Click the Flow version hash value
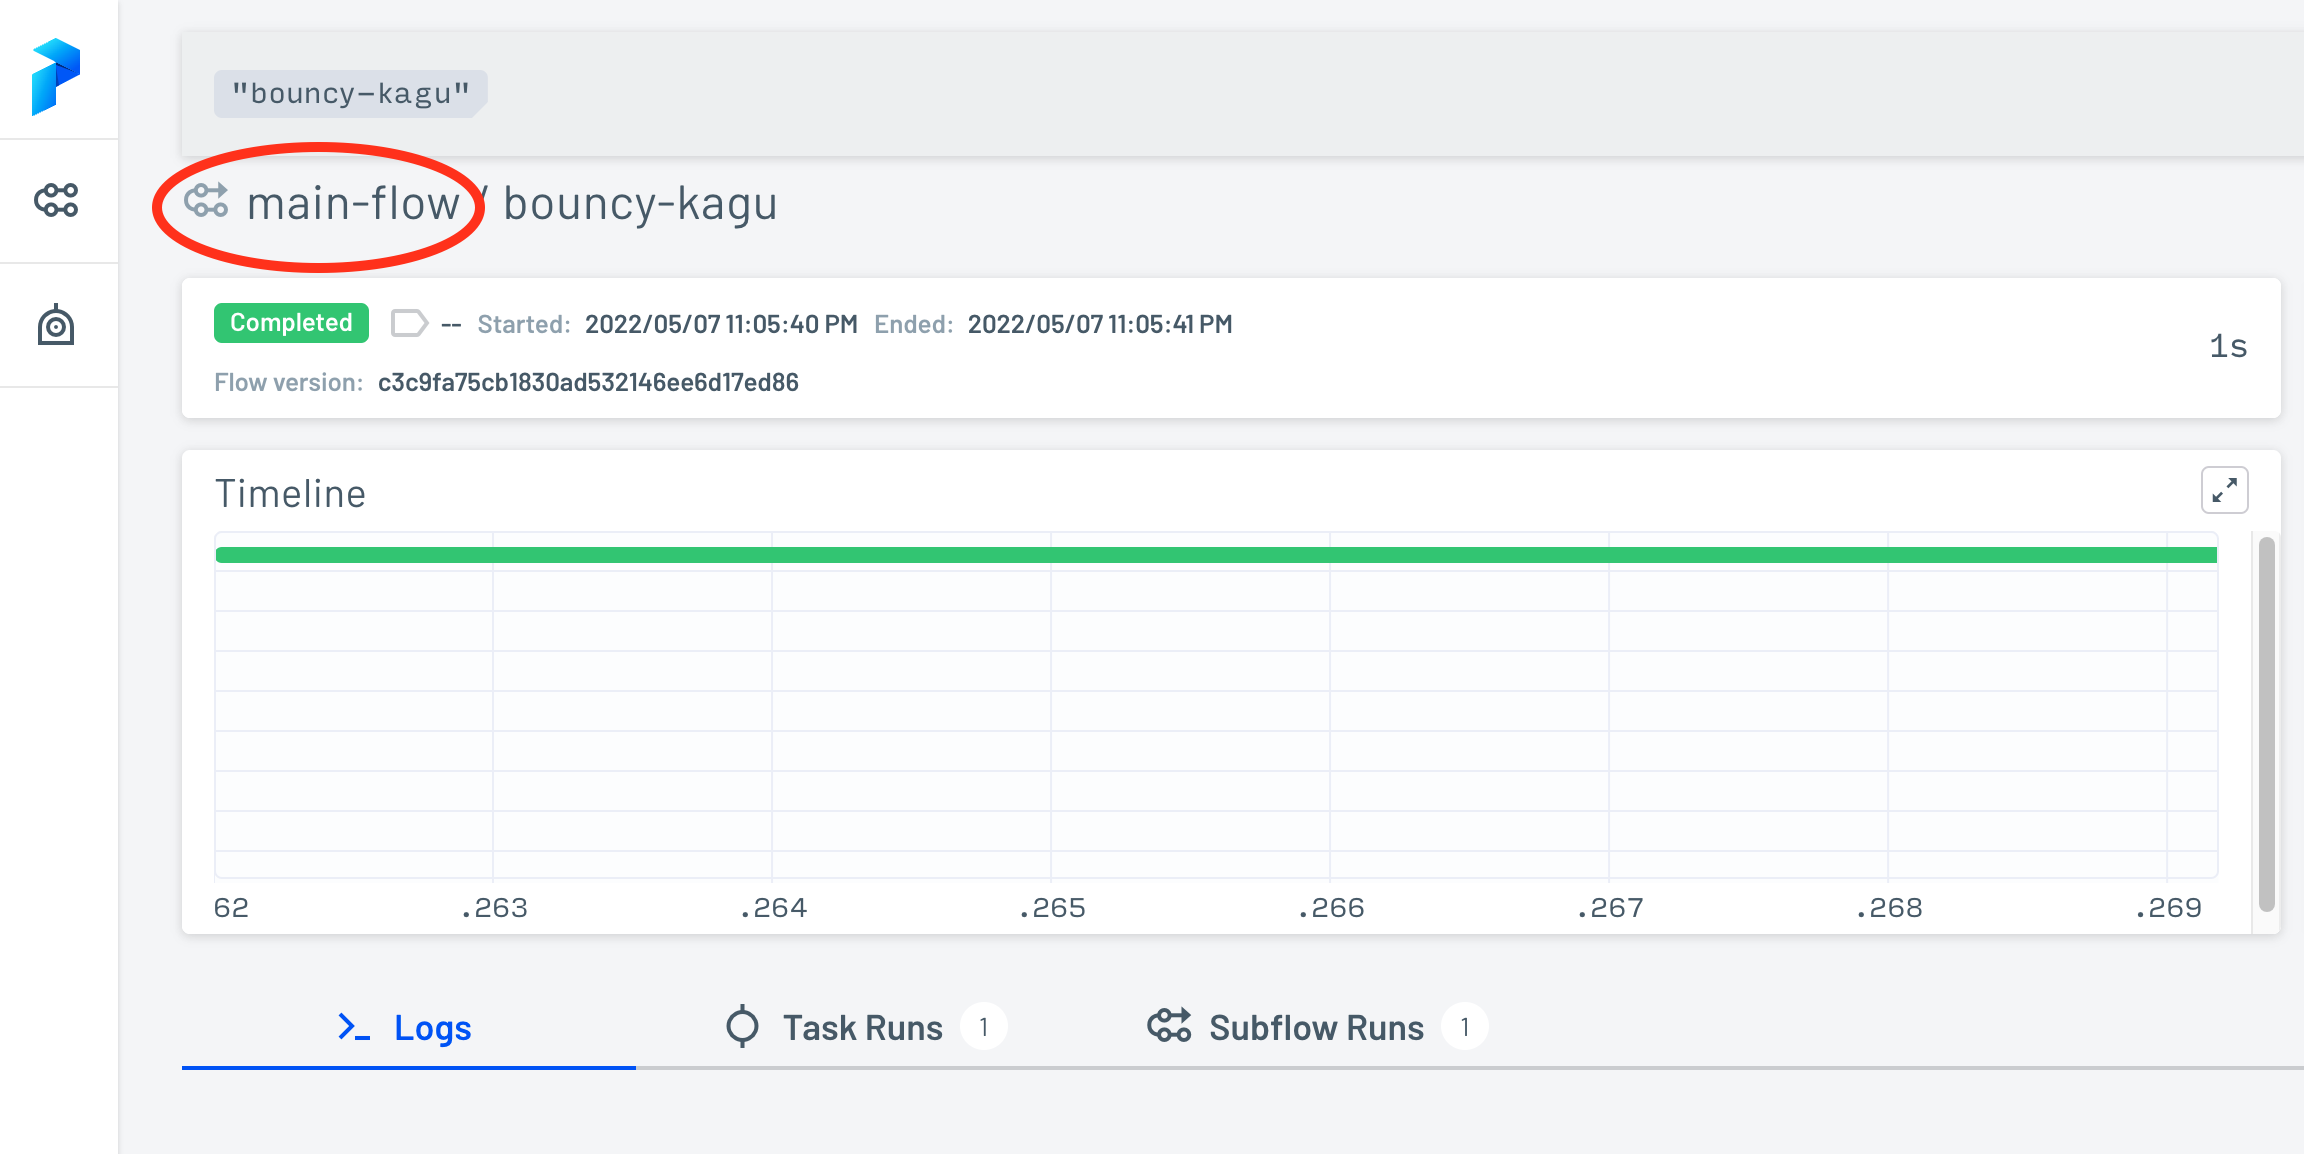 coord(588,382)
